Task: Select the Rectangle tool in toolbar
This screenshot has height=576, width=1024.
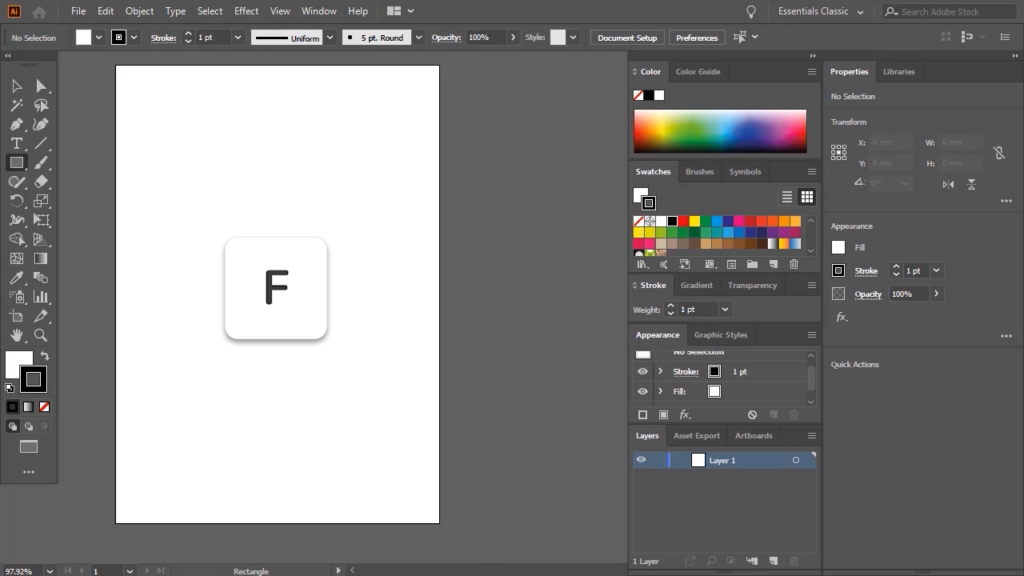Action: (x=17, y=162)
